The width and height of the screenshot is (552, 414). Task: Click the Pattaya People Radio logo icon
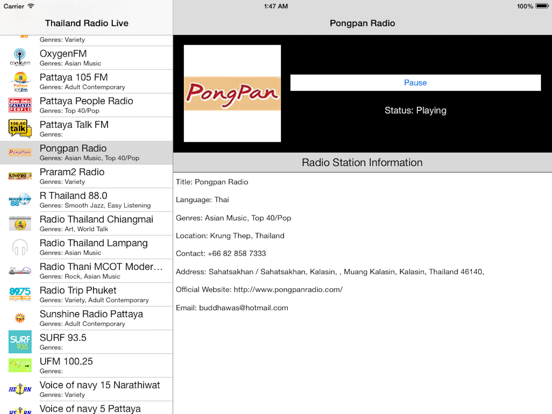pyautogui.click(x=20, y=105)
